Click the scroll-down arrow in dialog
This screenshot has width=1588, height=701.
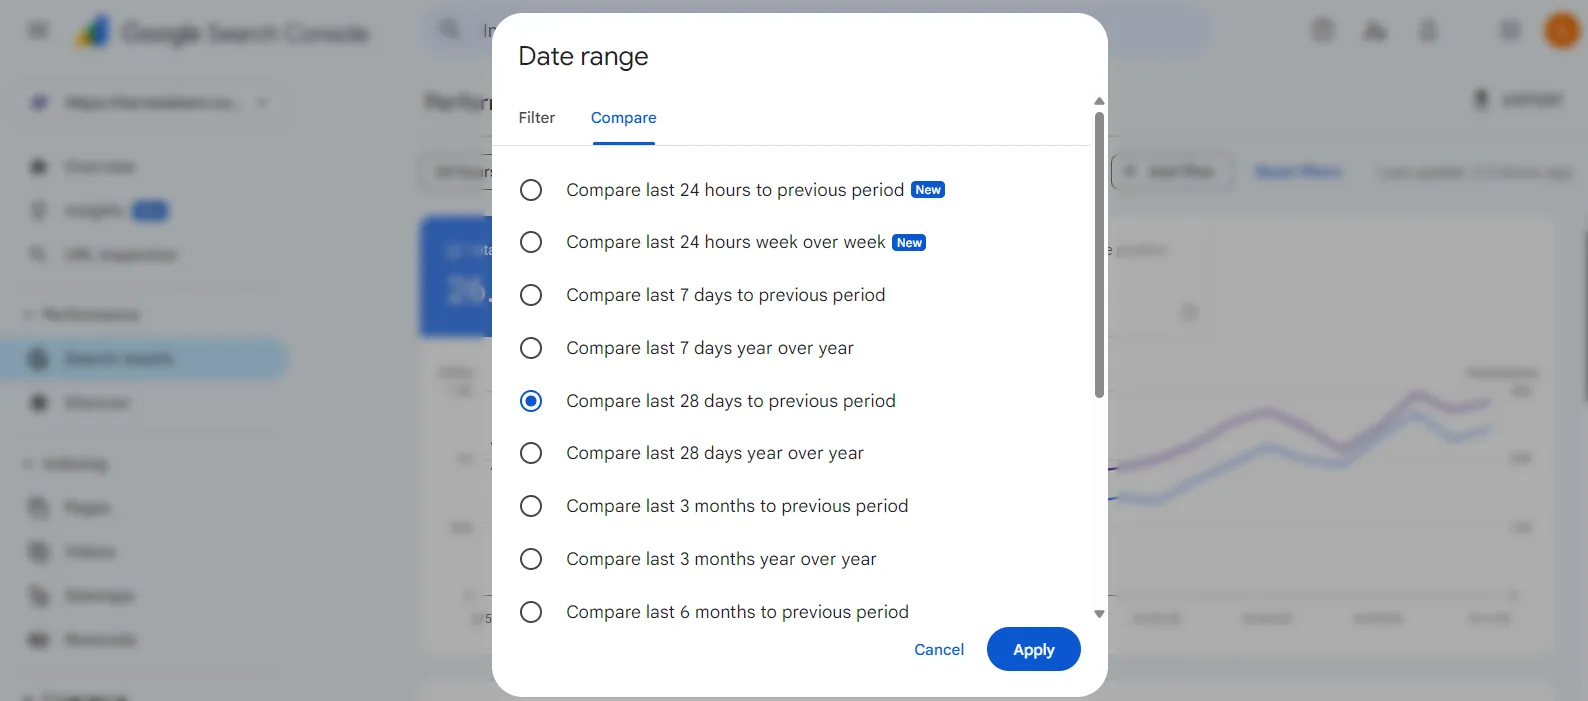(x=1099, y=614)
